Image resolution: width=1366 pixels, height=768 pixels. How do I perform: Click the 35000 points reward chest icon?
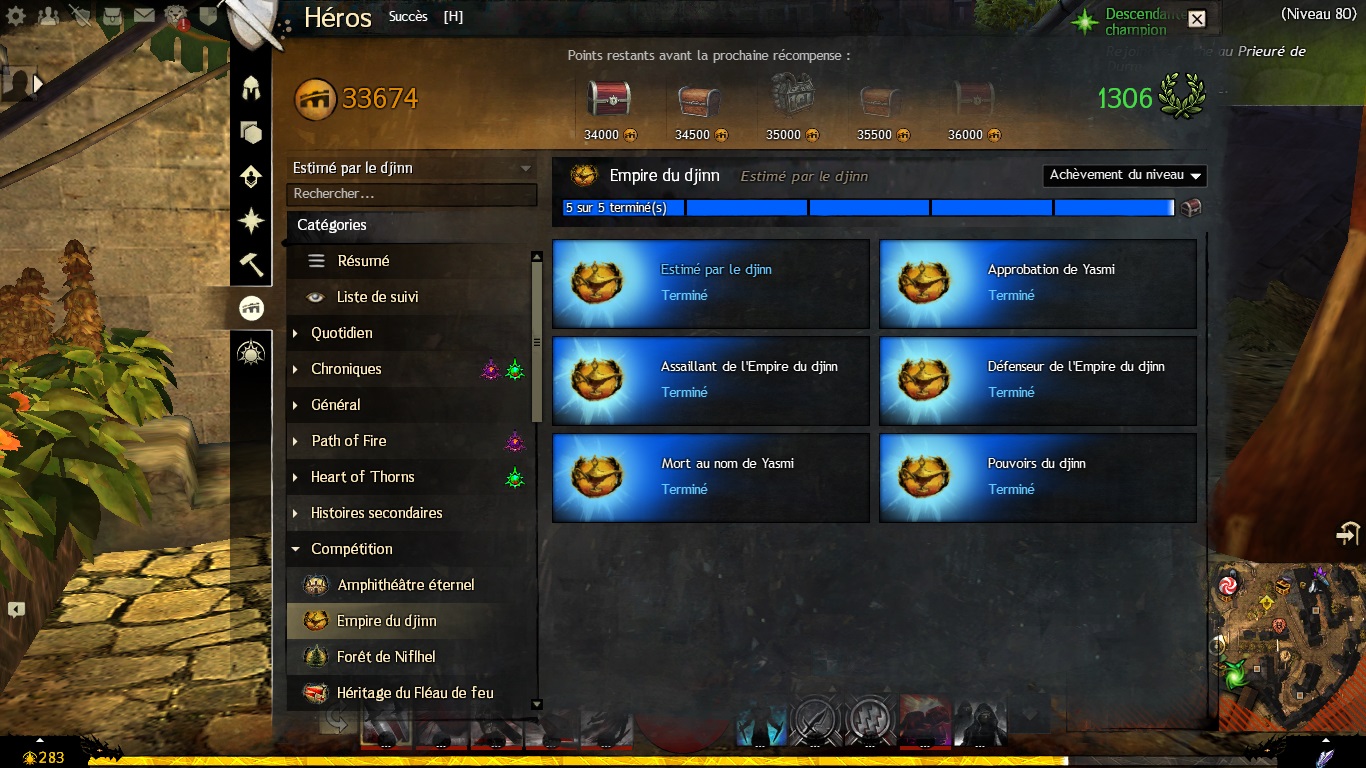(791, 98)
